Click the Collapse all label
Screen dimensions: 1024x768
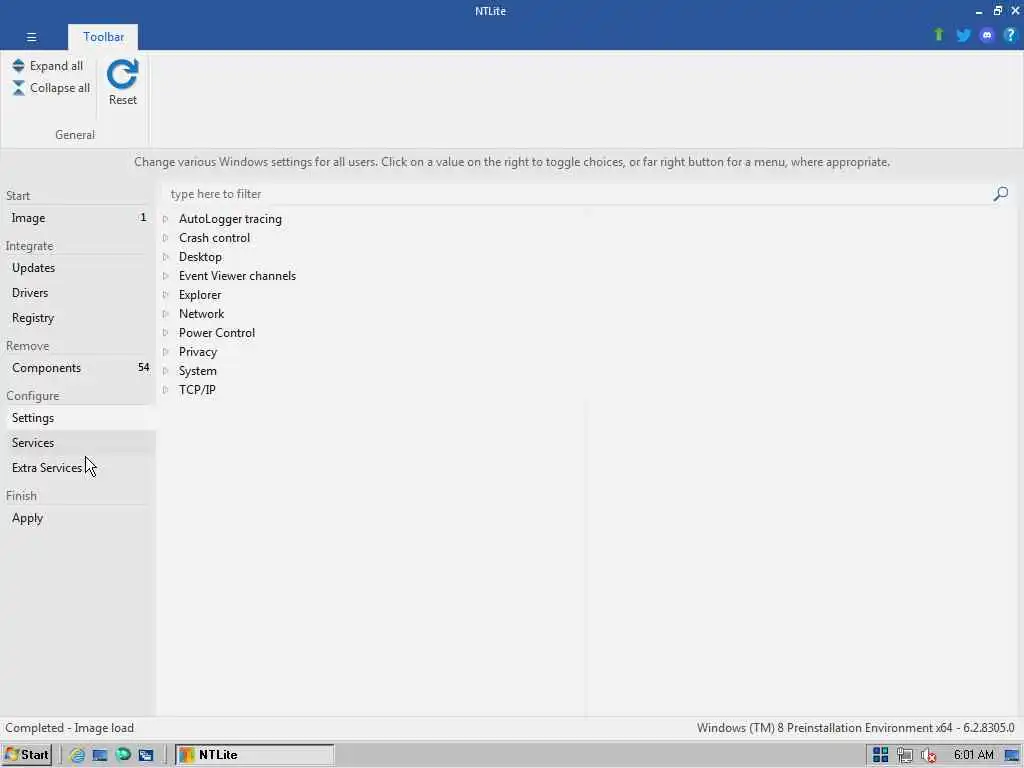(60, 88)
